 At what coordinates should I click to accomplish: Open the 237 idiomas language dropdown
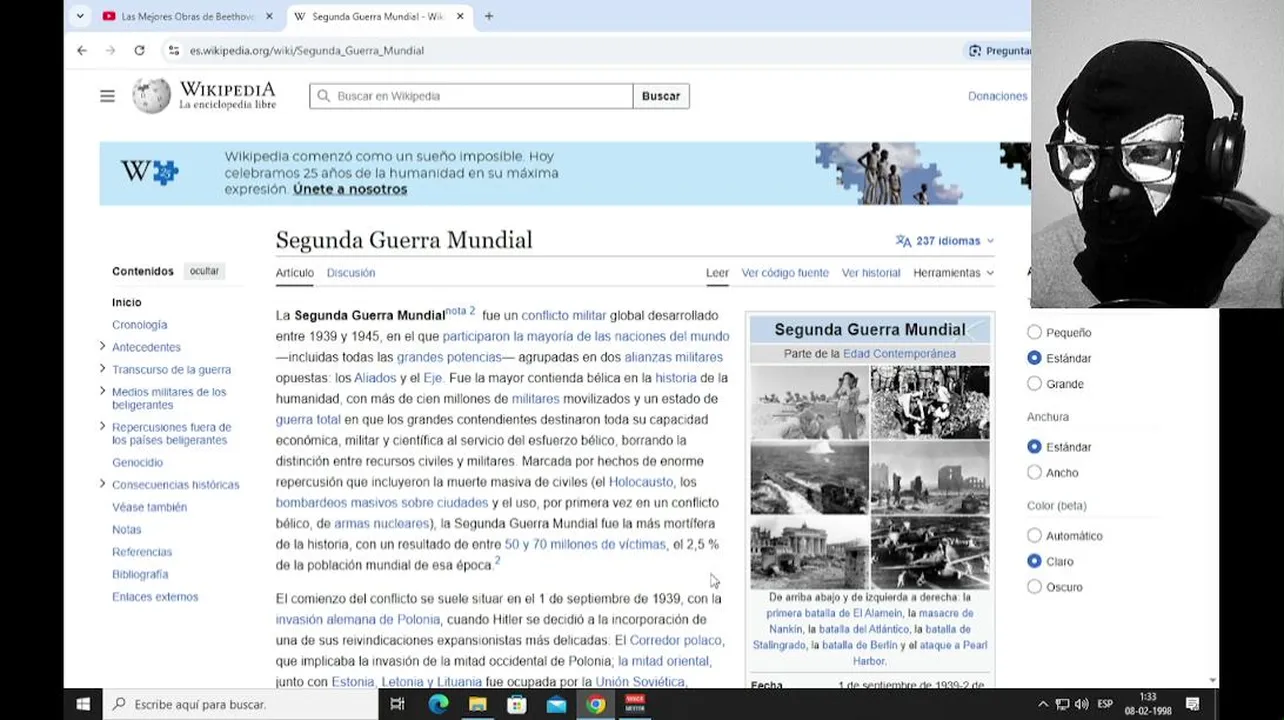point(945,241)
